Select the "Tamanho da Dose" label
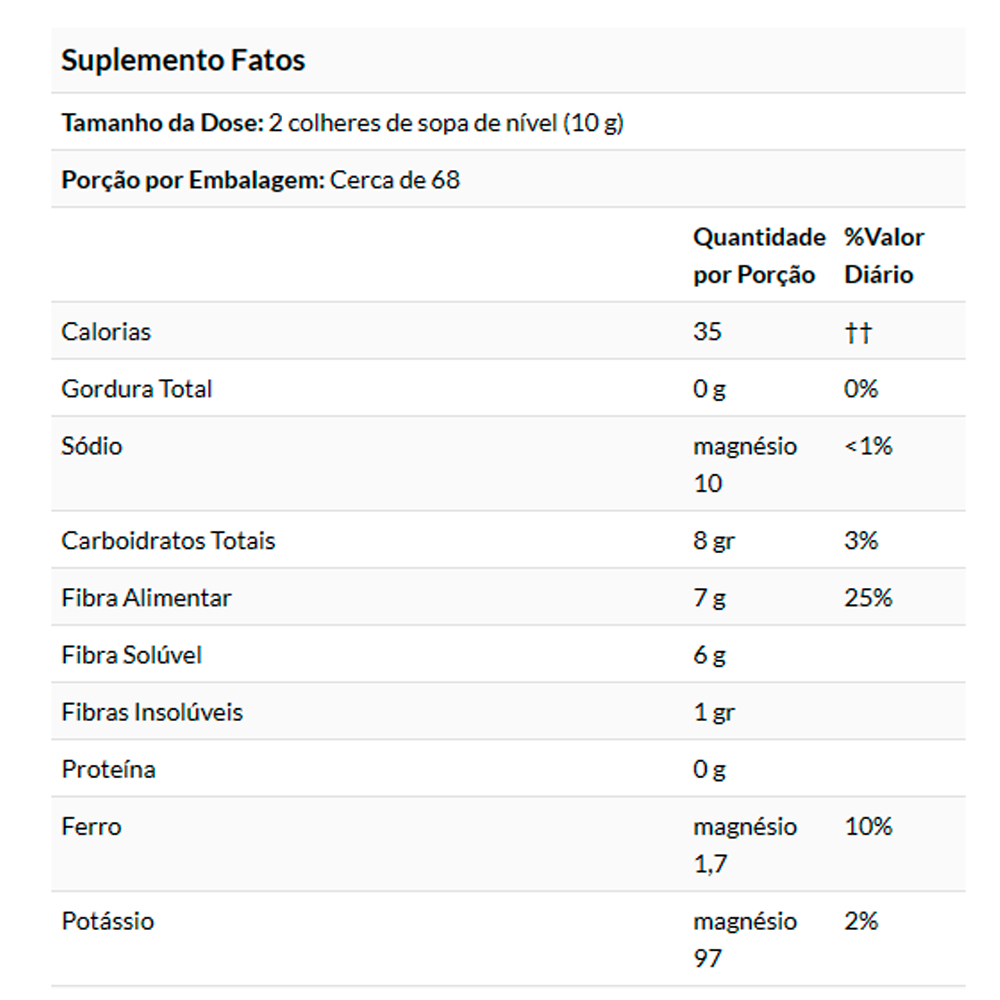This screenshot has width=1000, height=1000. 162,123
